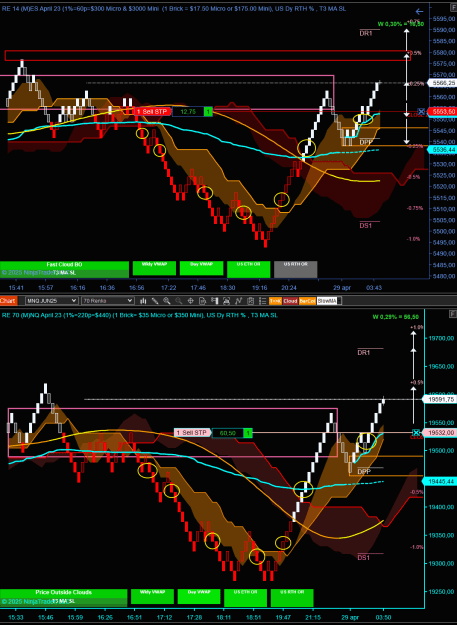457x625 pixels.
Task: Click the bar chart style icon
Action: [x=143, y=301]
